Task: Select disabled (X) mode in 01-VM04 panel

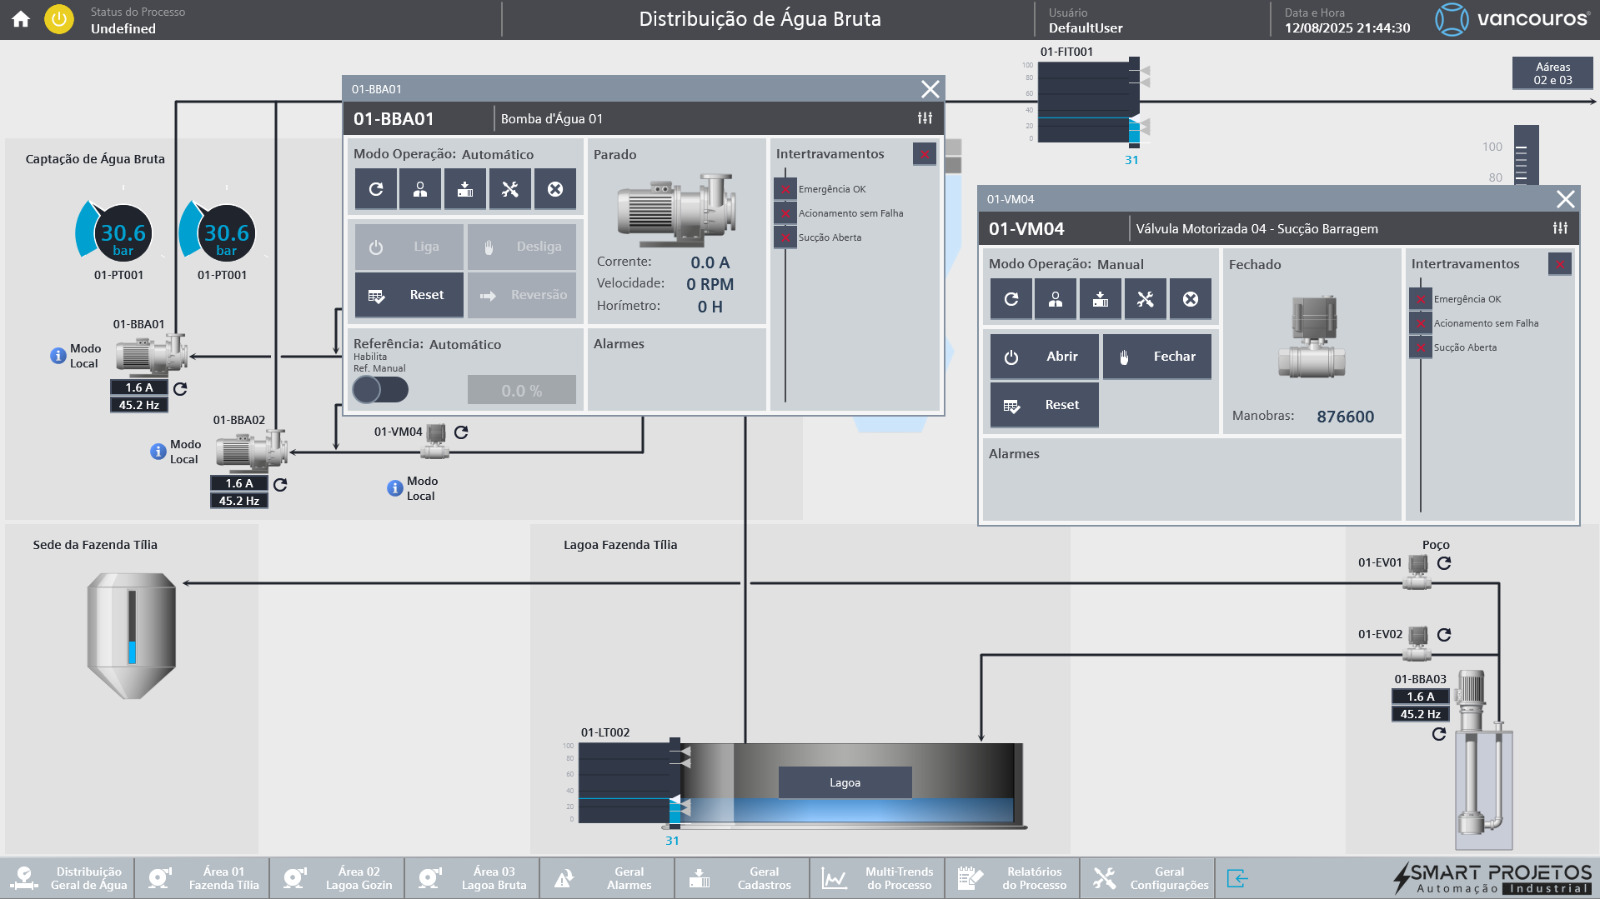Action: tap(1190, 299)
